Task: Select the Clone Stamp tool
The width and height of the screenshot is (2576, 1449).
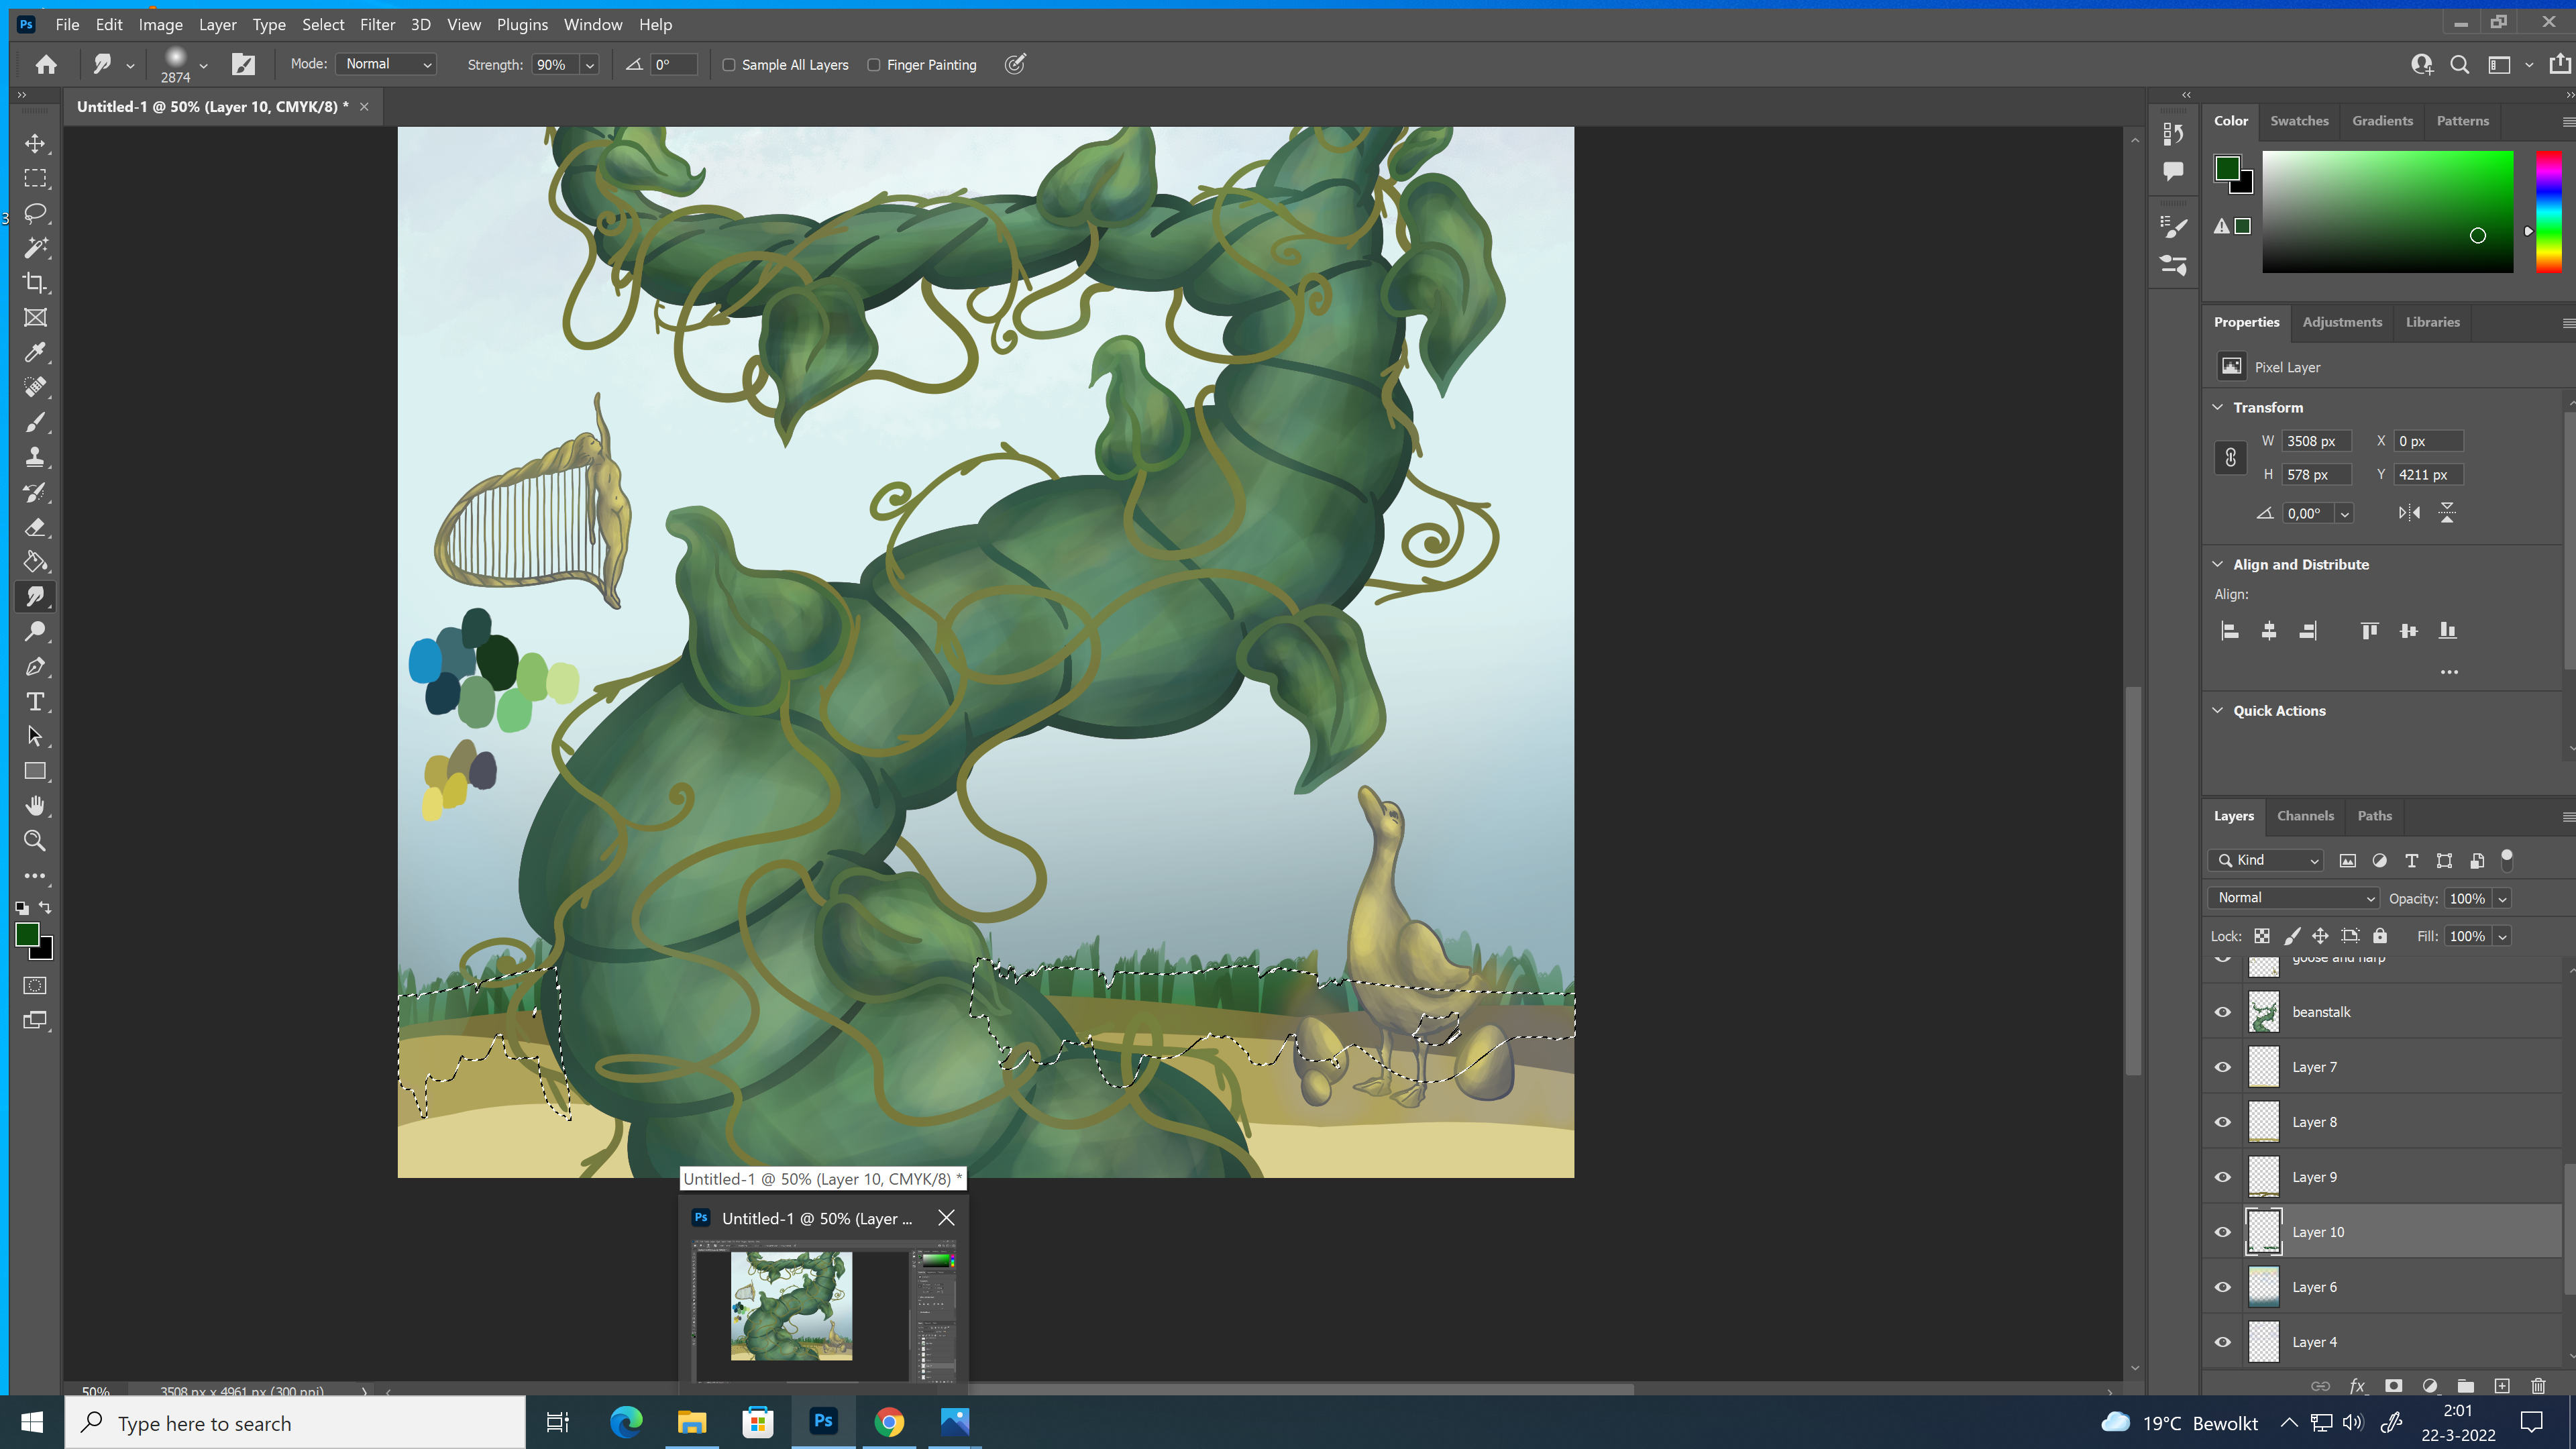Action: (35, 457)
